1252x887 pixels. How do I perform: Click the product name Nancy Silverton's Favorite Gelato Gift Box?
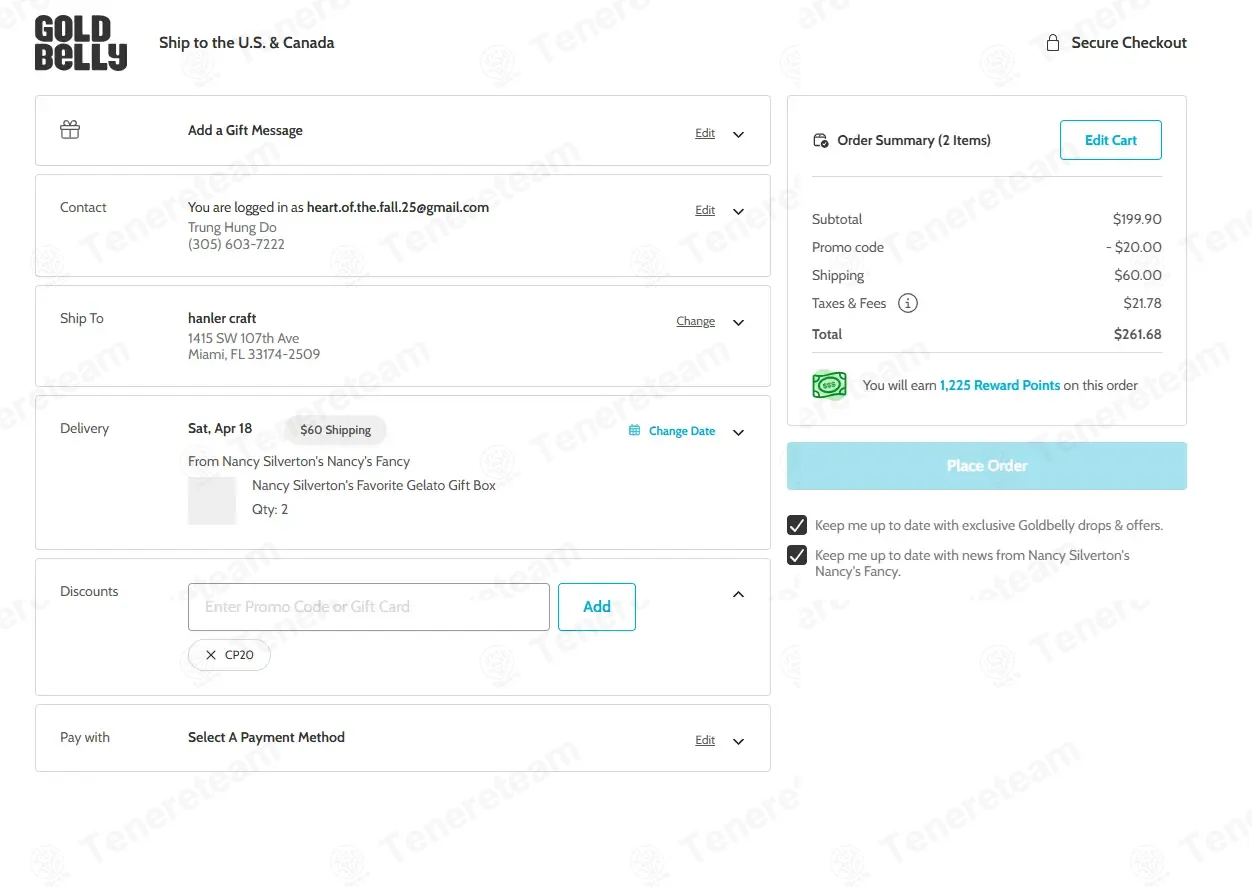point(374,485)
